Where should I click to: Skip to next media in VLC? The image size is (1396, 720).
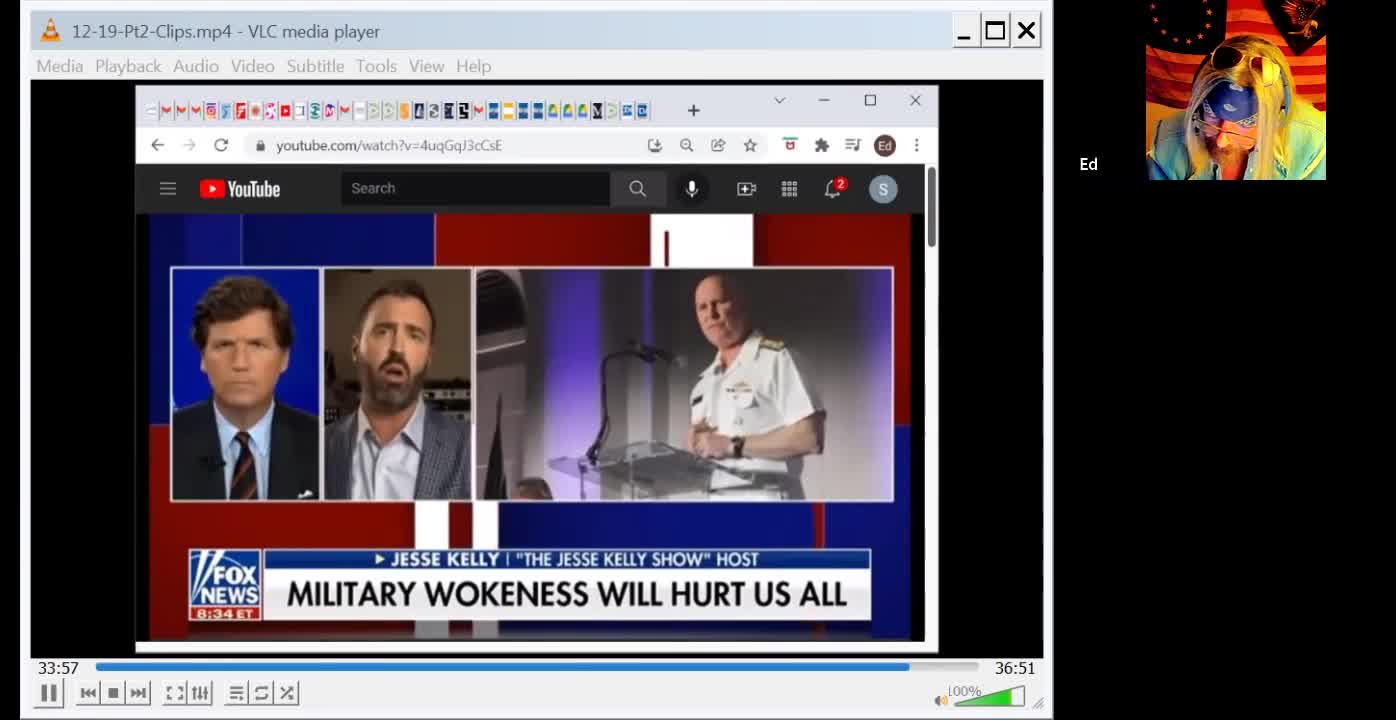138,693
